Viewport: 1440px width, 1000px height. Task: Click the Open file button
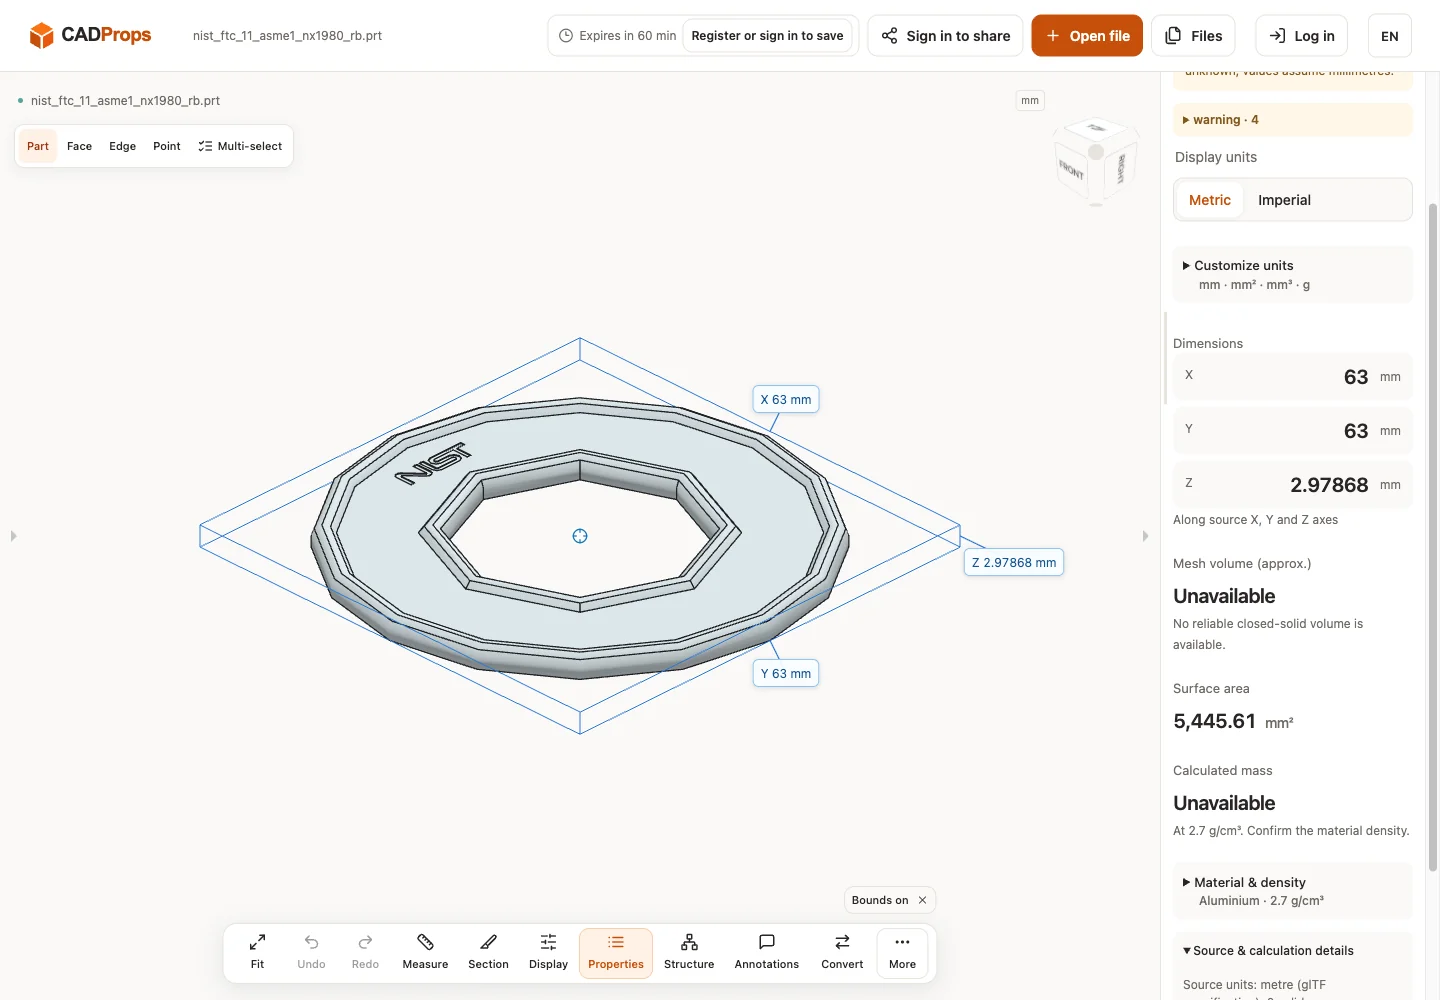pos(1087,36)
